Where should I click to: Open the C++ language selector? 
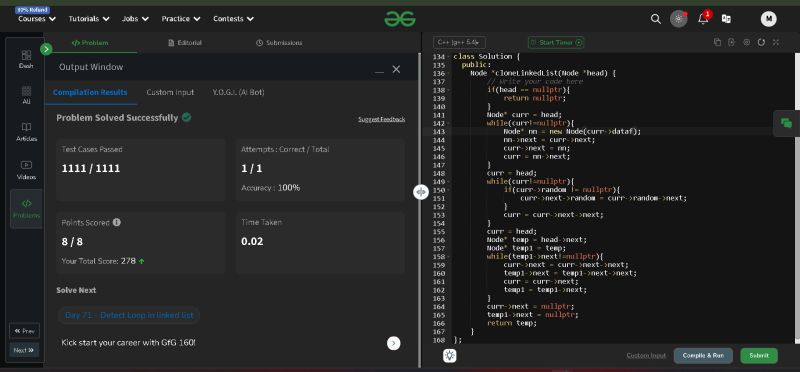coord(459,42)
